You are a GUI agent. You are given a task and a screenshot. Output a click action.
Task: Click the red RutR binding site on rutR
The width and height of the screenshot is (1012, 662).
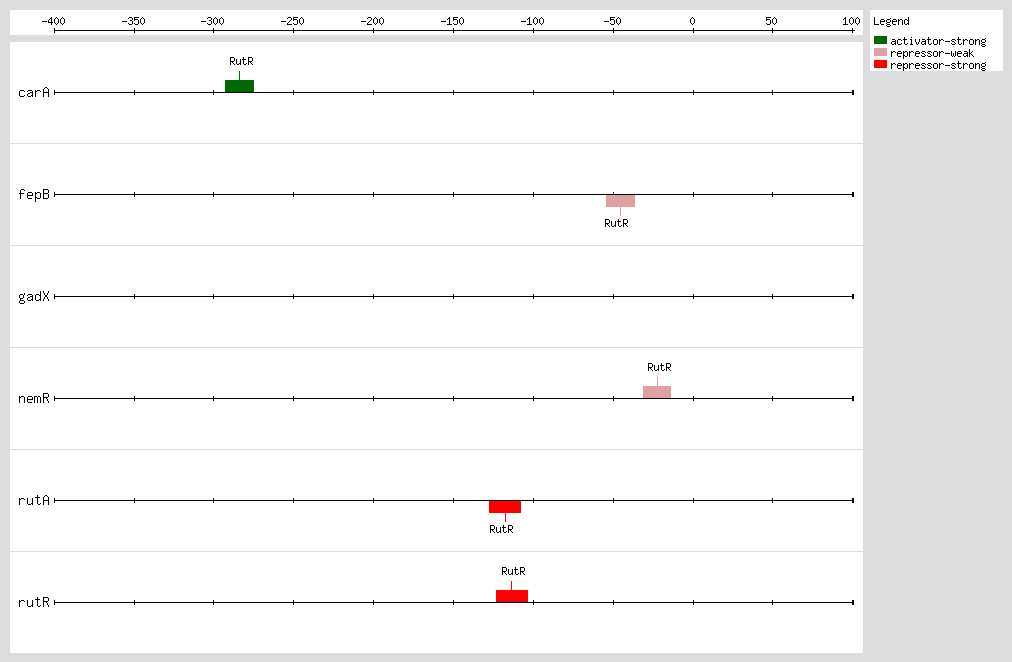pyautogui.click(x=512, y=596)
